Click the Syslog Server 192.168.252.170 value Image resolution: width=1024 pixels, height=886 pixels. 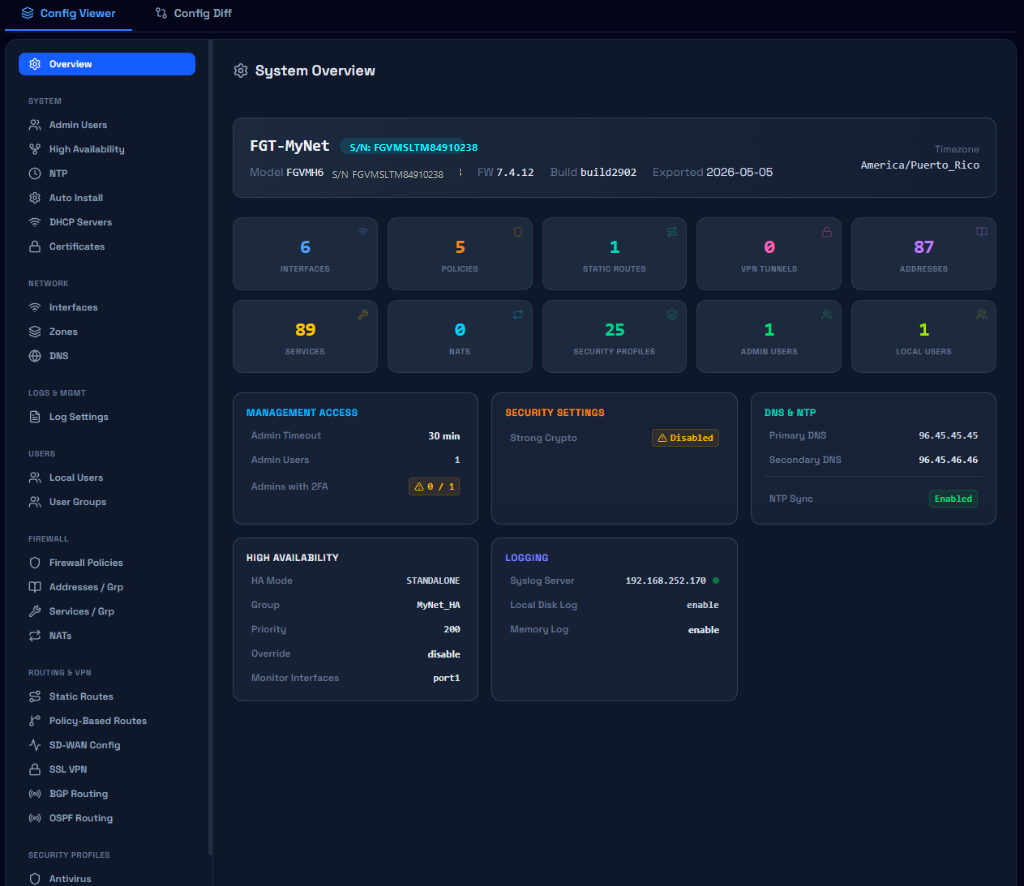click(x=665, y=580)
